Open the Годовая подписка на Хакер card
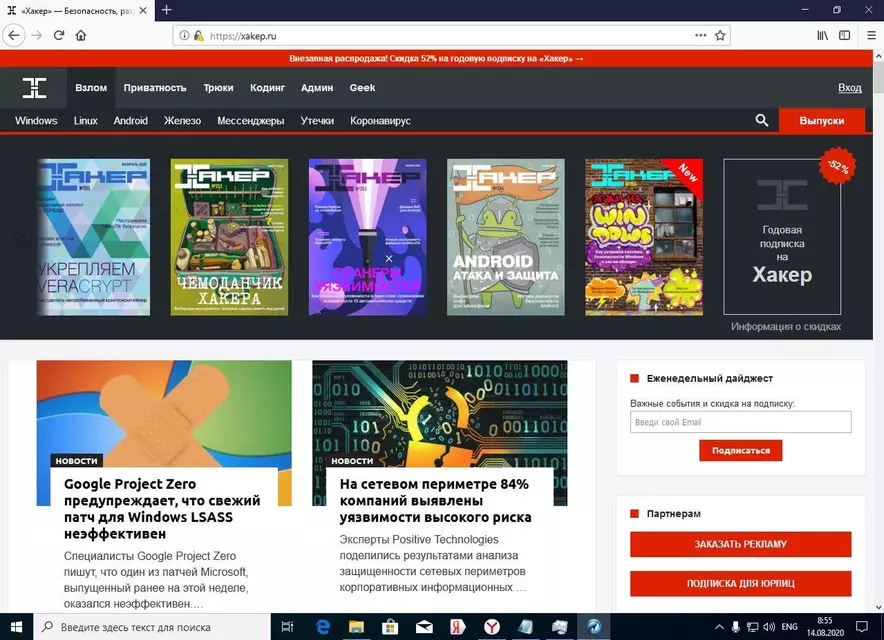The width and height of the screenshot is (884, 640). [x=782, y=237]
